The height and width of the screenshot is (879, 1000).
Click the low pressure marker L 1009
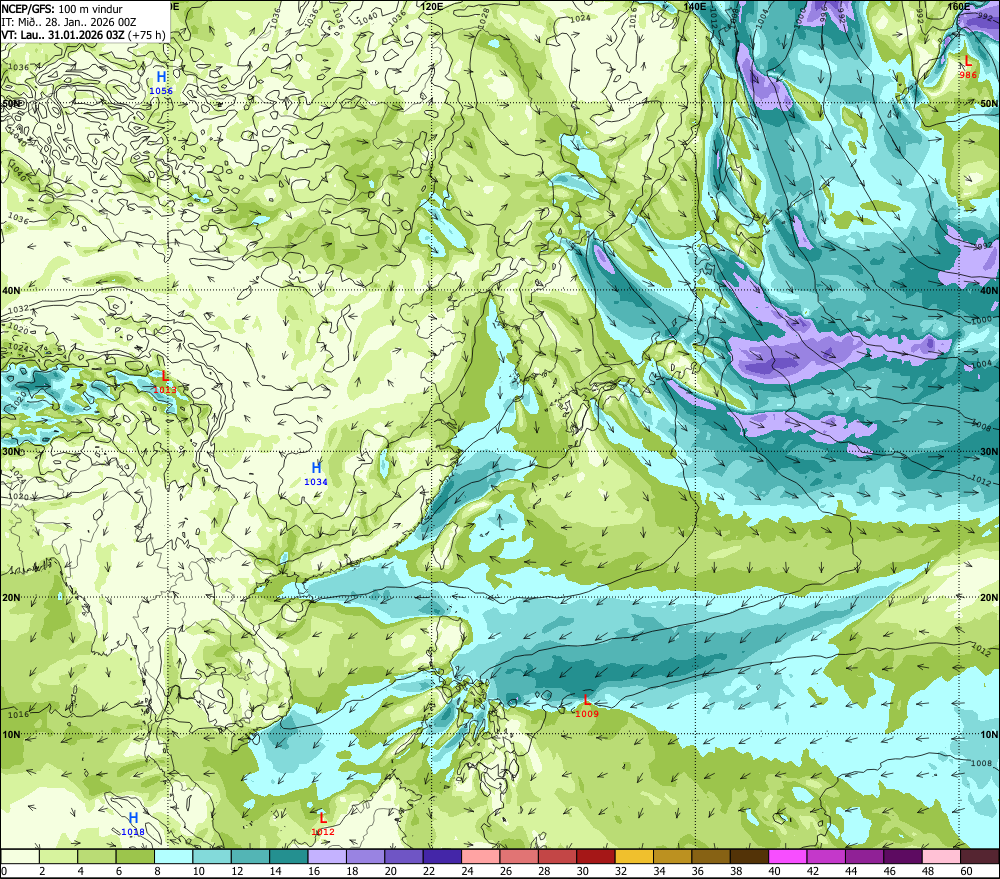(x=587, y=706)
